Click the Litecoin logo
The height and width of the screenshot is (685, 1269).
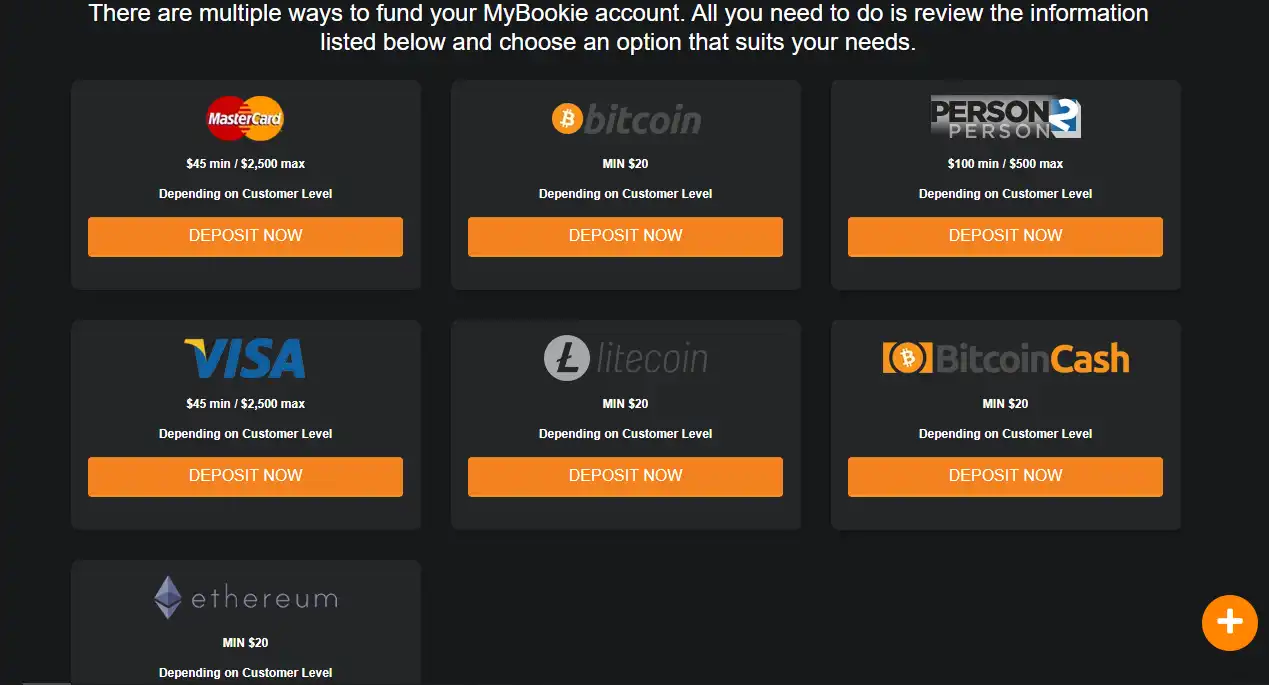(x=626, y=359)
